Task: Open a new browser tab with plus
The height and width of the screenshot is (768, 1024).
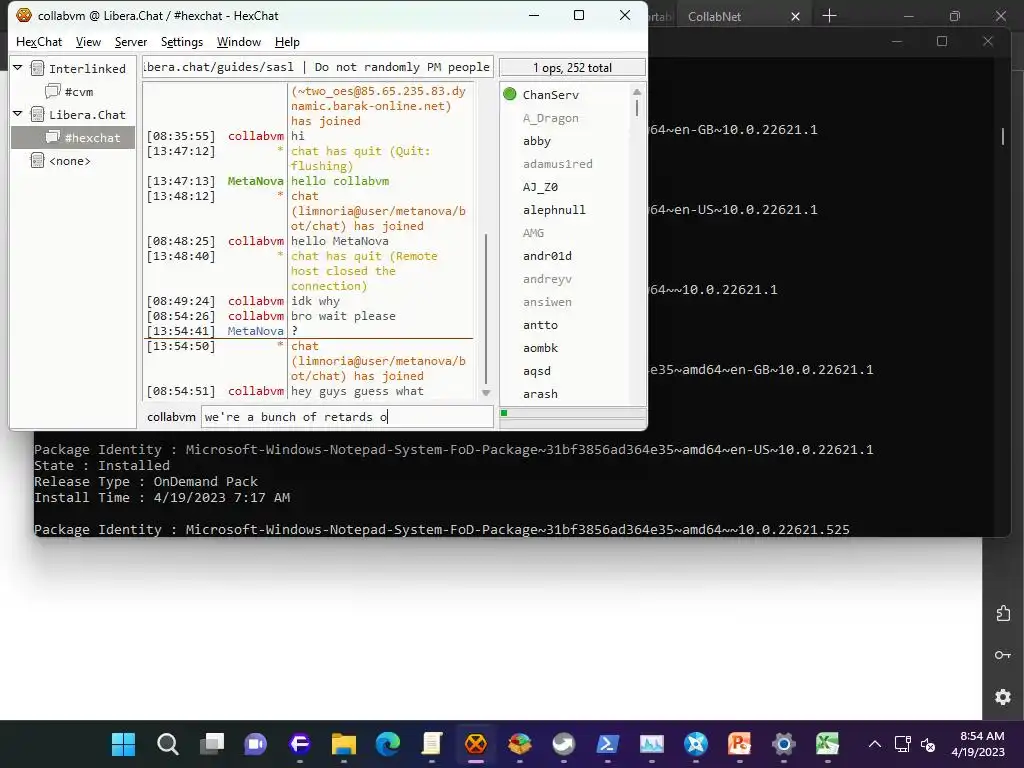Action: coord(829,16)
